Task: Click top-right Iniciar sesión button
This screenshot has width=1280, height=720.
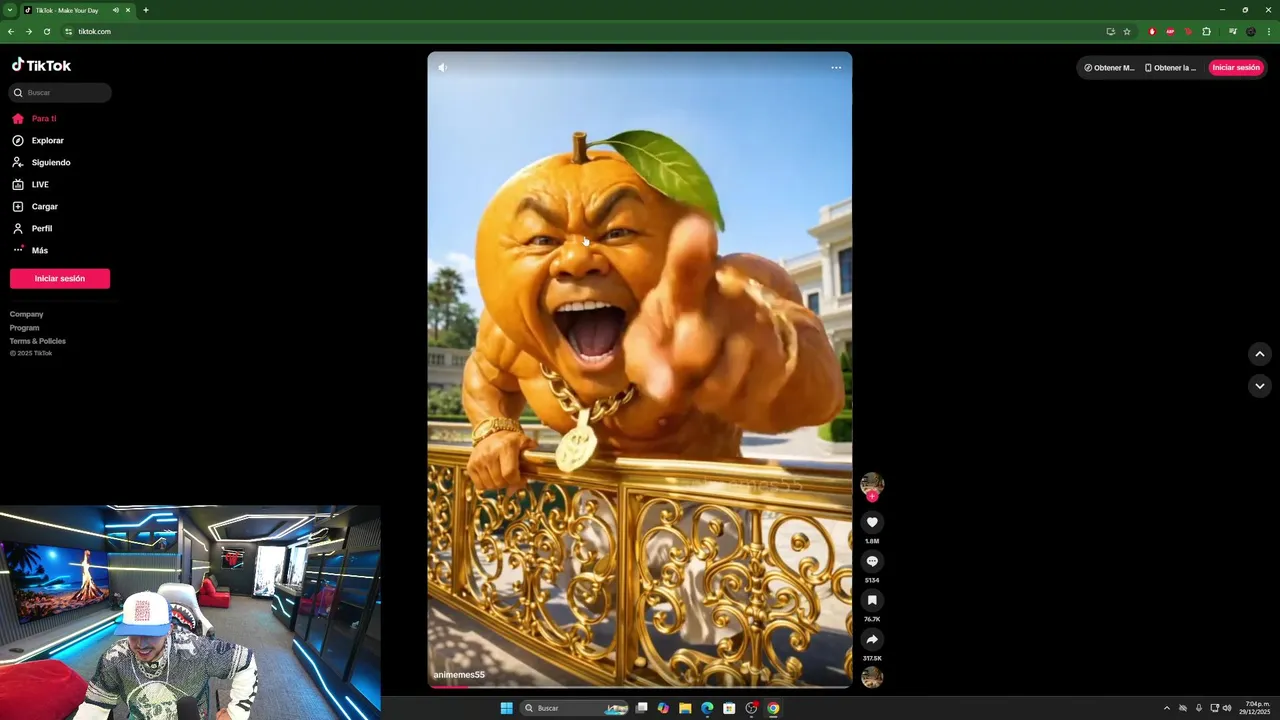Action: [1236, 68]
